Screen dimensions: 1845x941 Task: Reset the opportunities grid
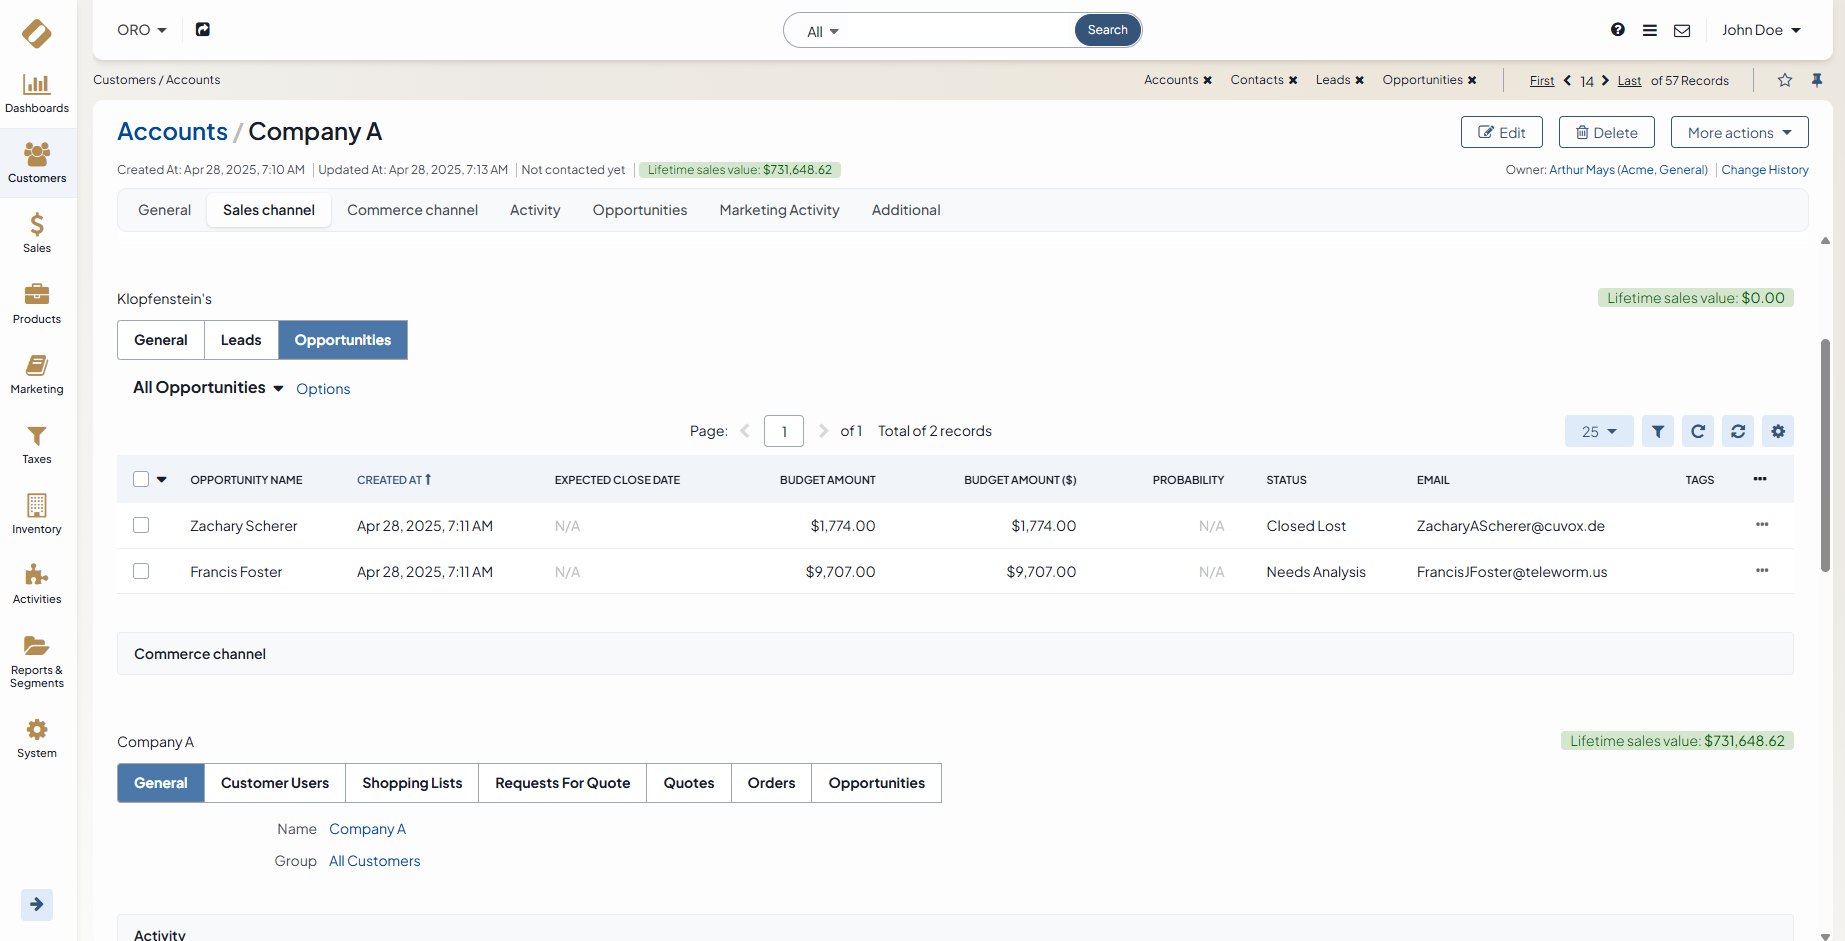pos(1737,431)
